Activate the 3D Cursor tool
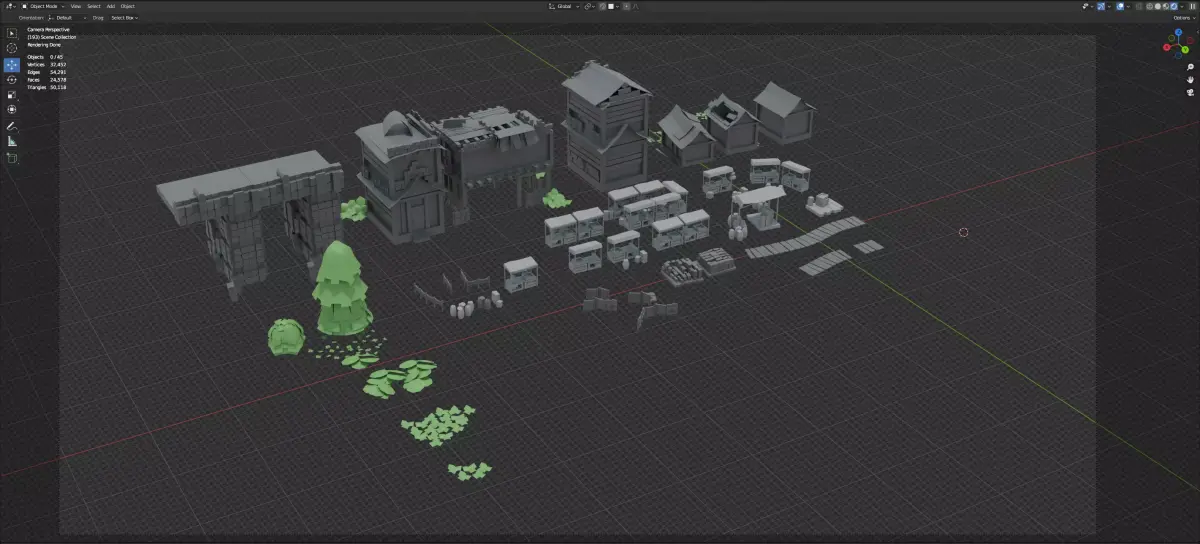This screenshot has height=544, width=1200. tap(12, 48)
